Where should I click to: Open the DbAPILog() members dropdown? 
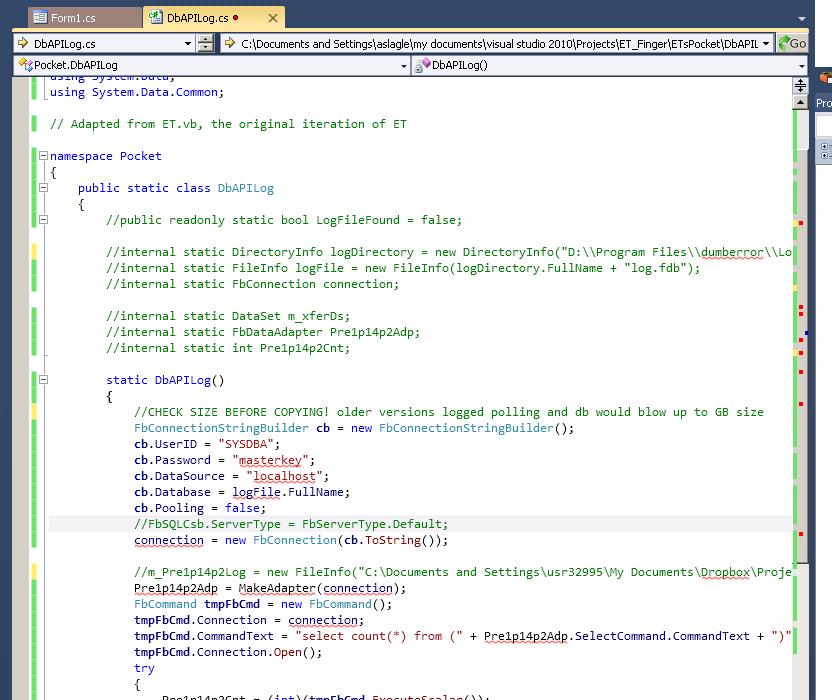(801, 66)
